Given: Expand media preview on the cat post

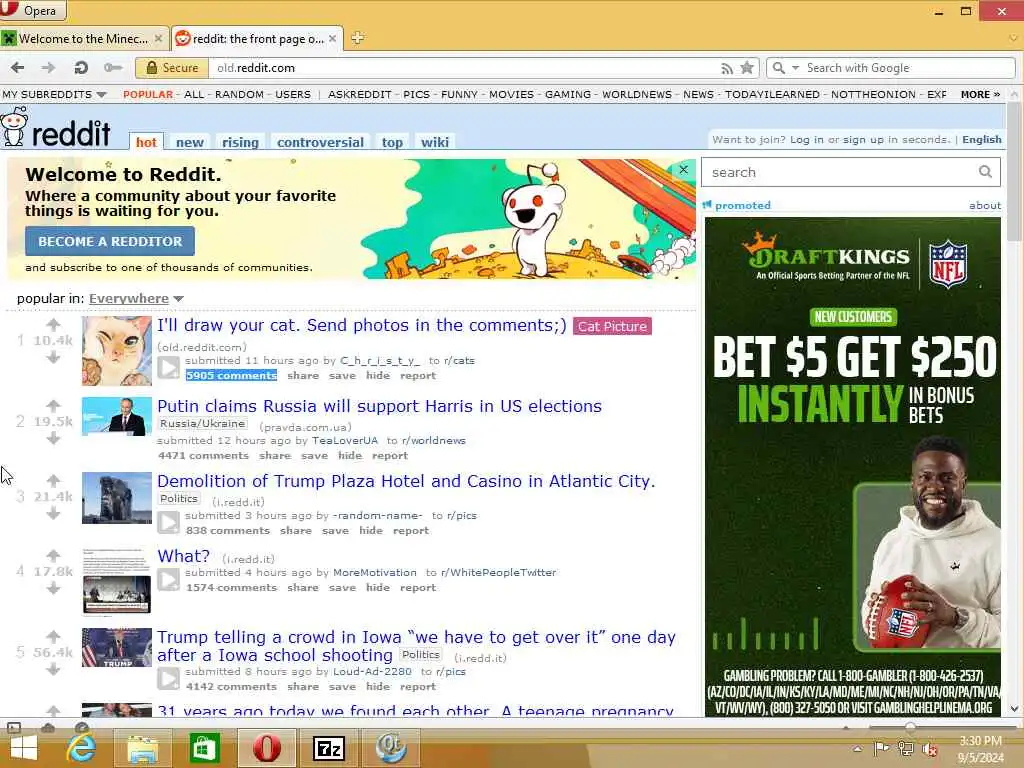Looking at the screenshot, I should (x=168, y=368).
